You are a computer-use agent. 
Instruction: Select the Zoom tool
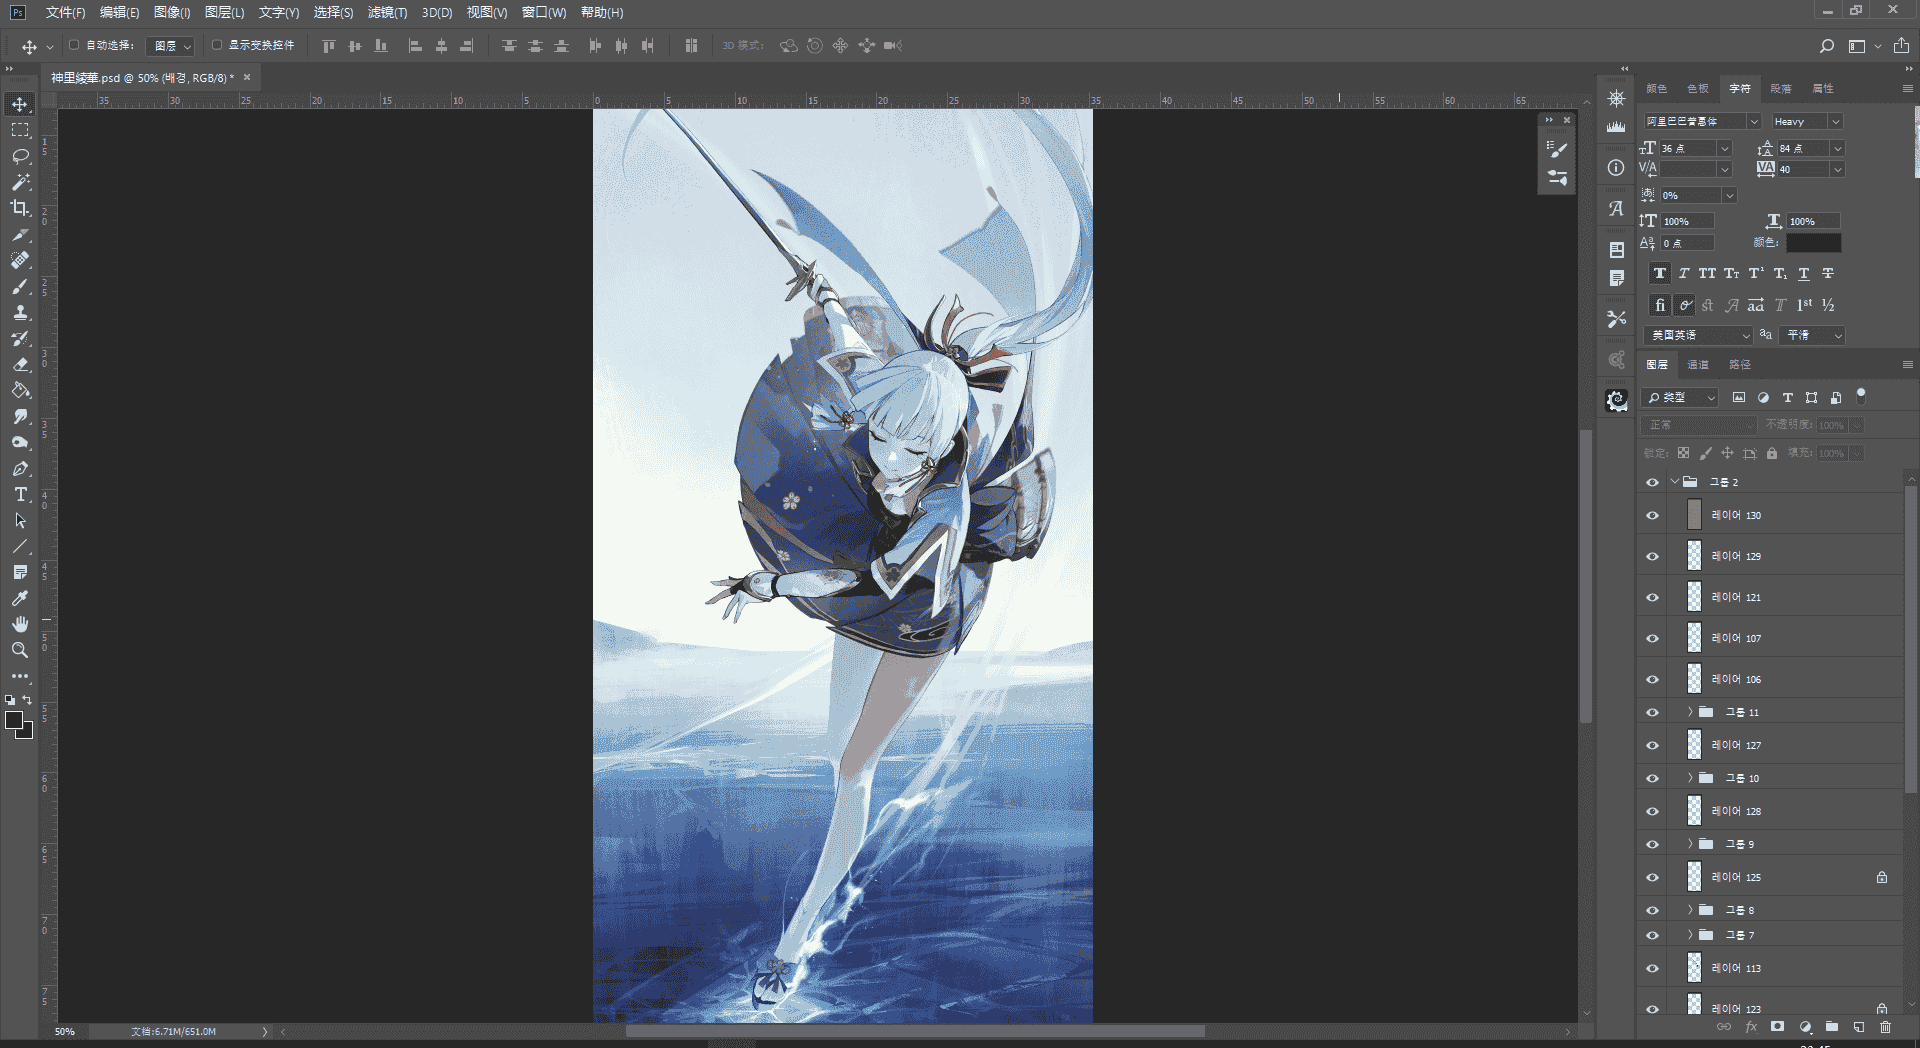(20, 650)
